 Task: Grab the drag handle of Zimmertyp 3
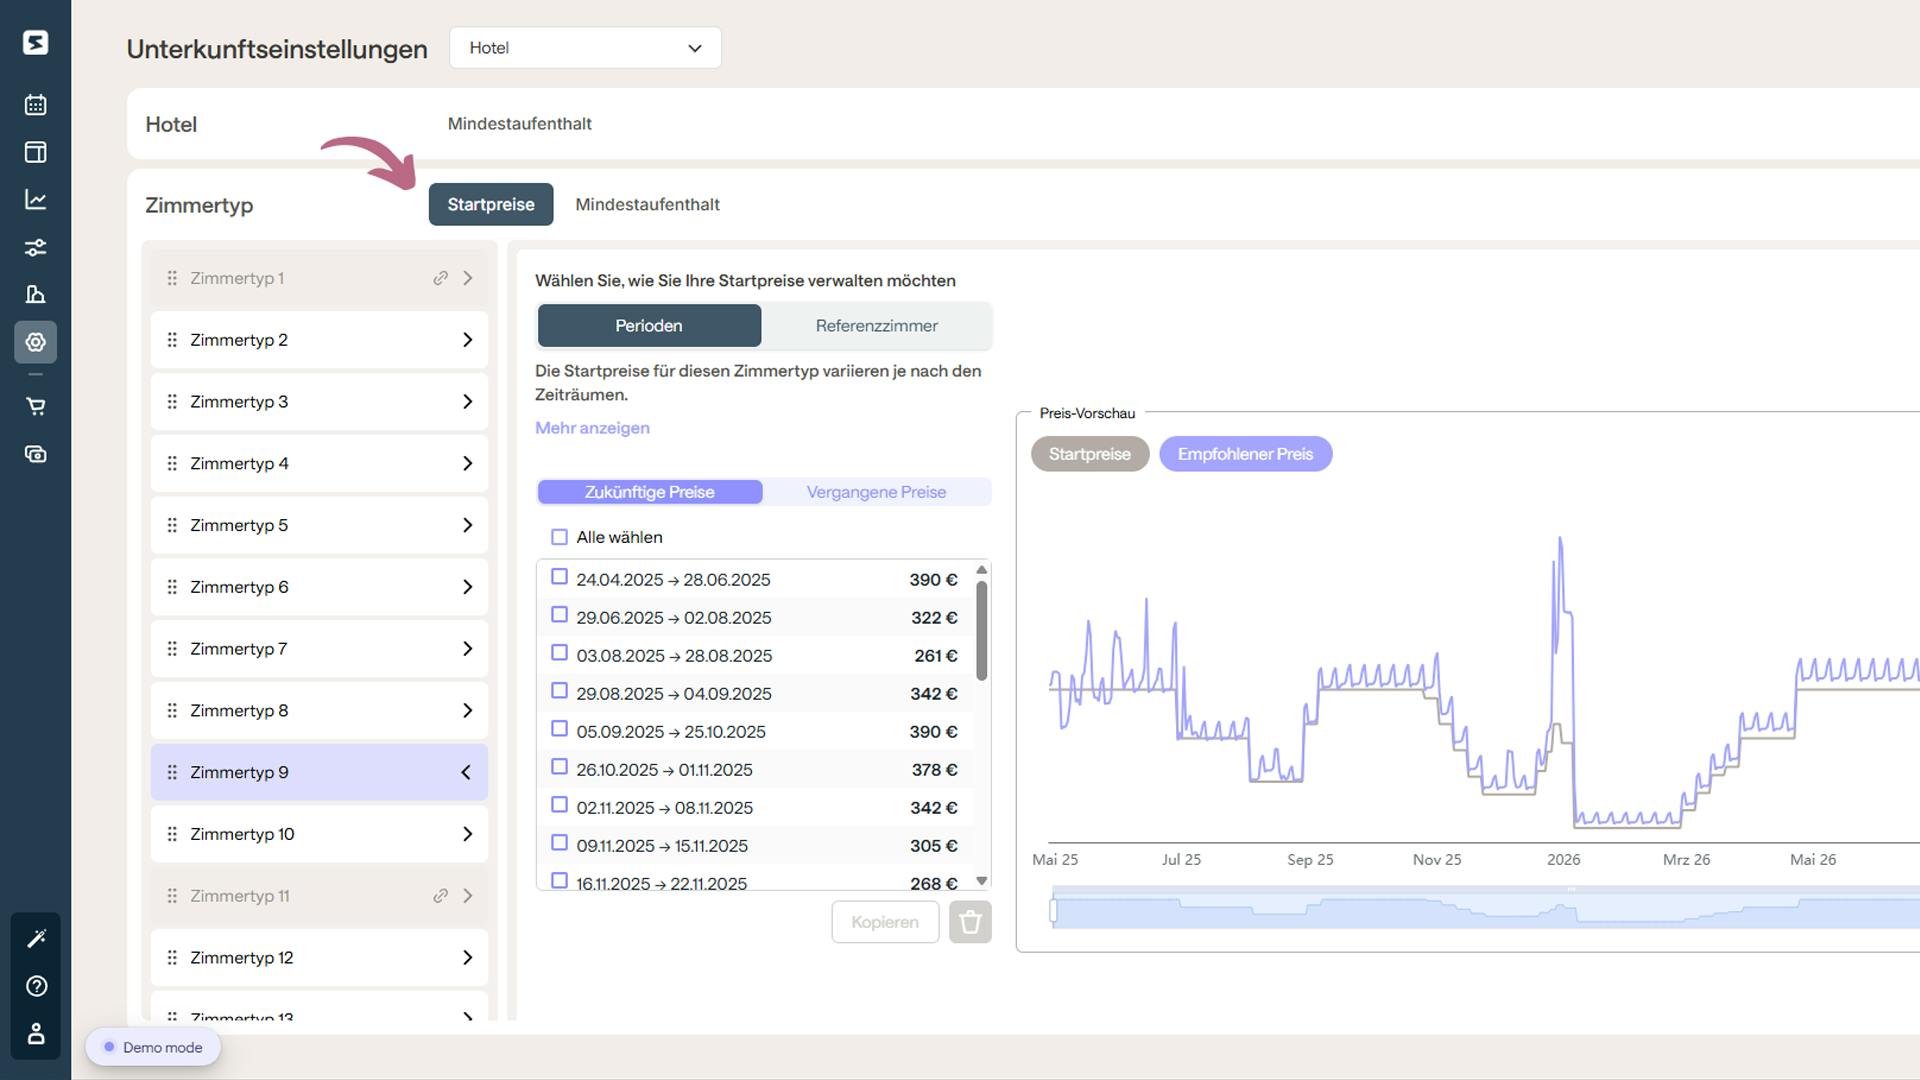172,402
